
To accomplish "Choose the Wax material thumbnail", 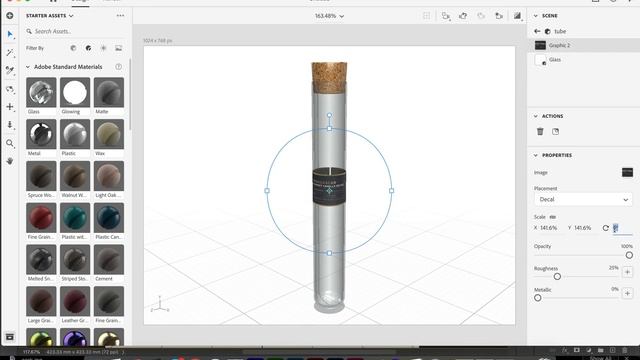I will pyautogui.click(x=109, y=134).
